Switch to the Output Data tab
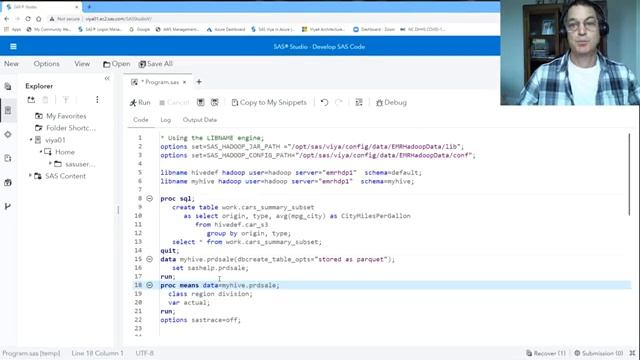The width and height of the screenshot is (640, 360). pyautogui.click(x=200, y=120)
